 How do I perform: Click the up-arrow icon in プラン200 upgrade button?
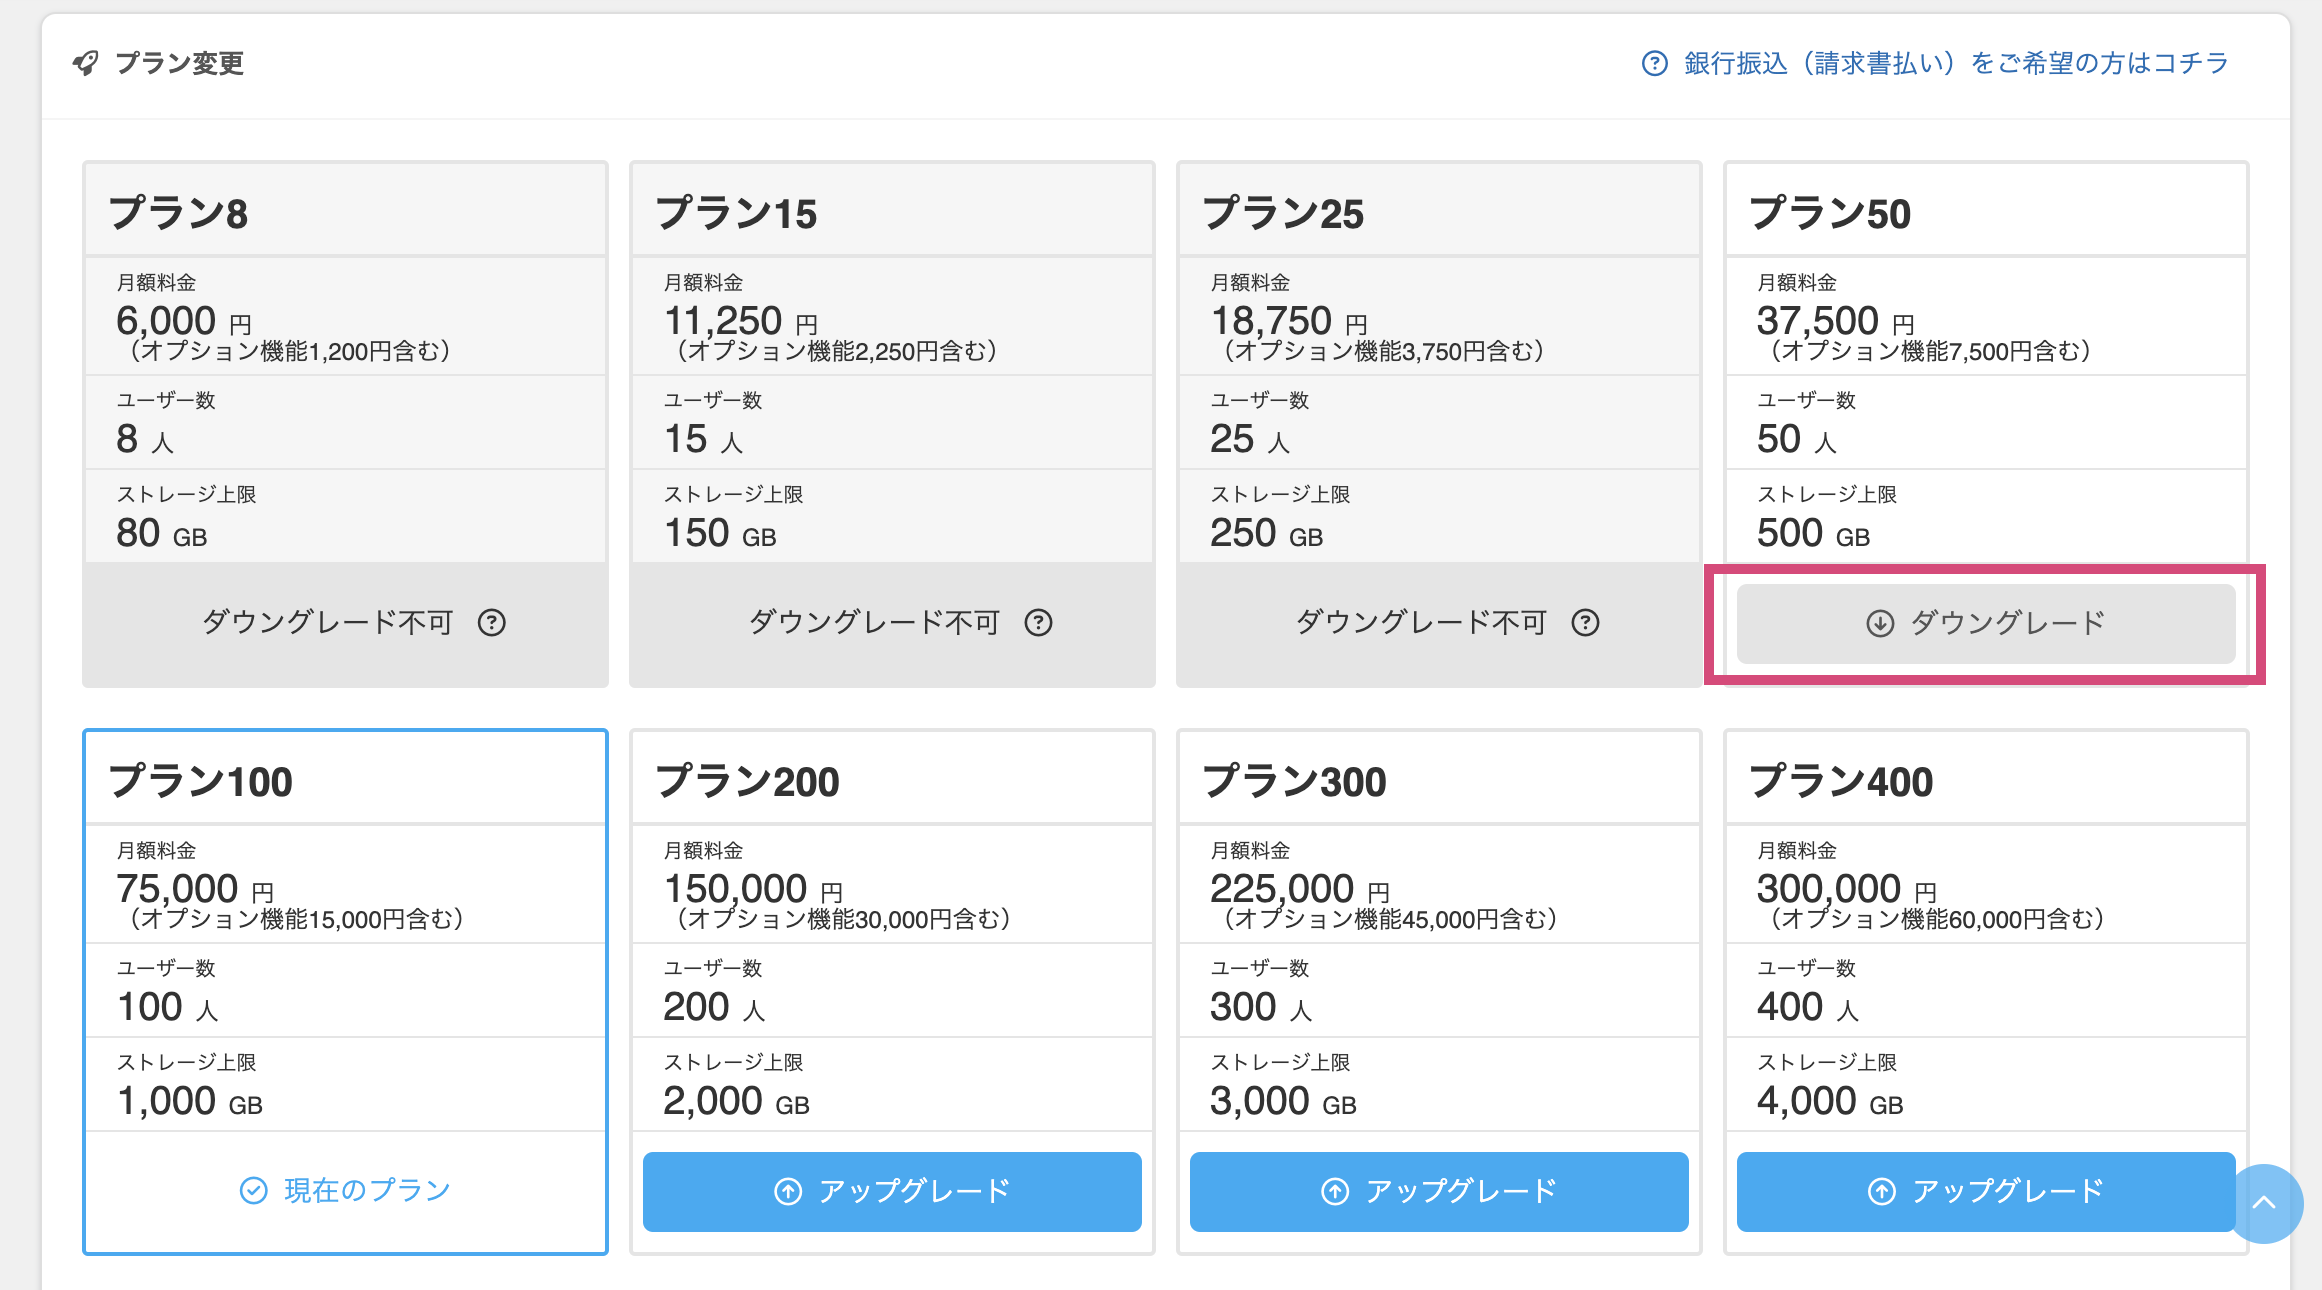(789, 1191)
